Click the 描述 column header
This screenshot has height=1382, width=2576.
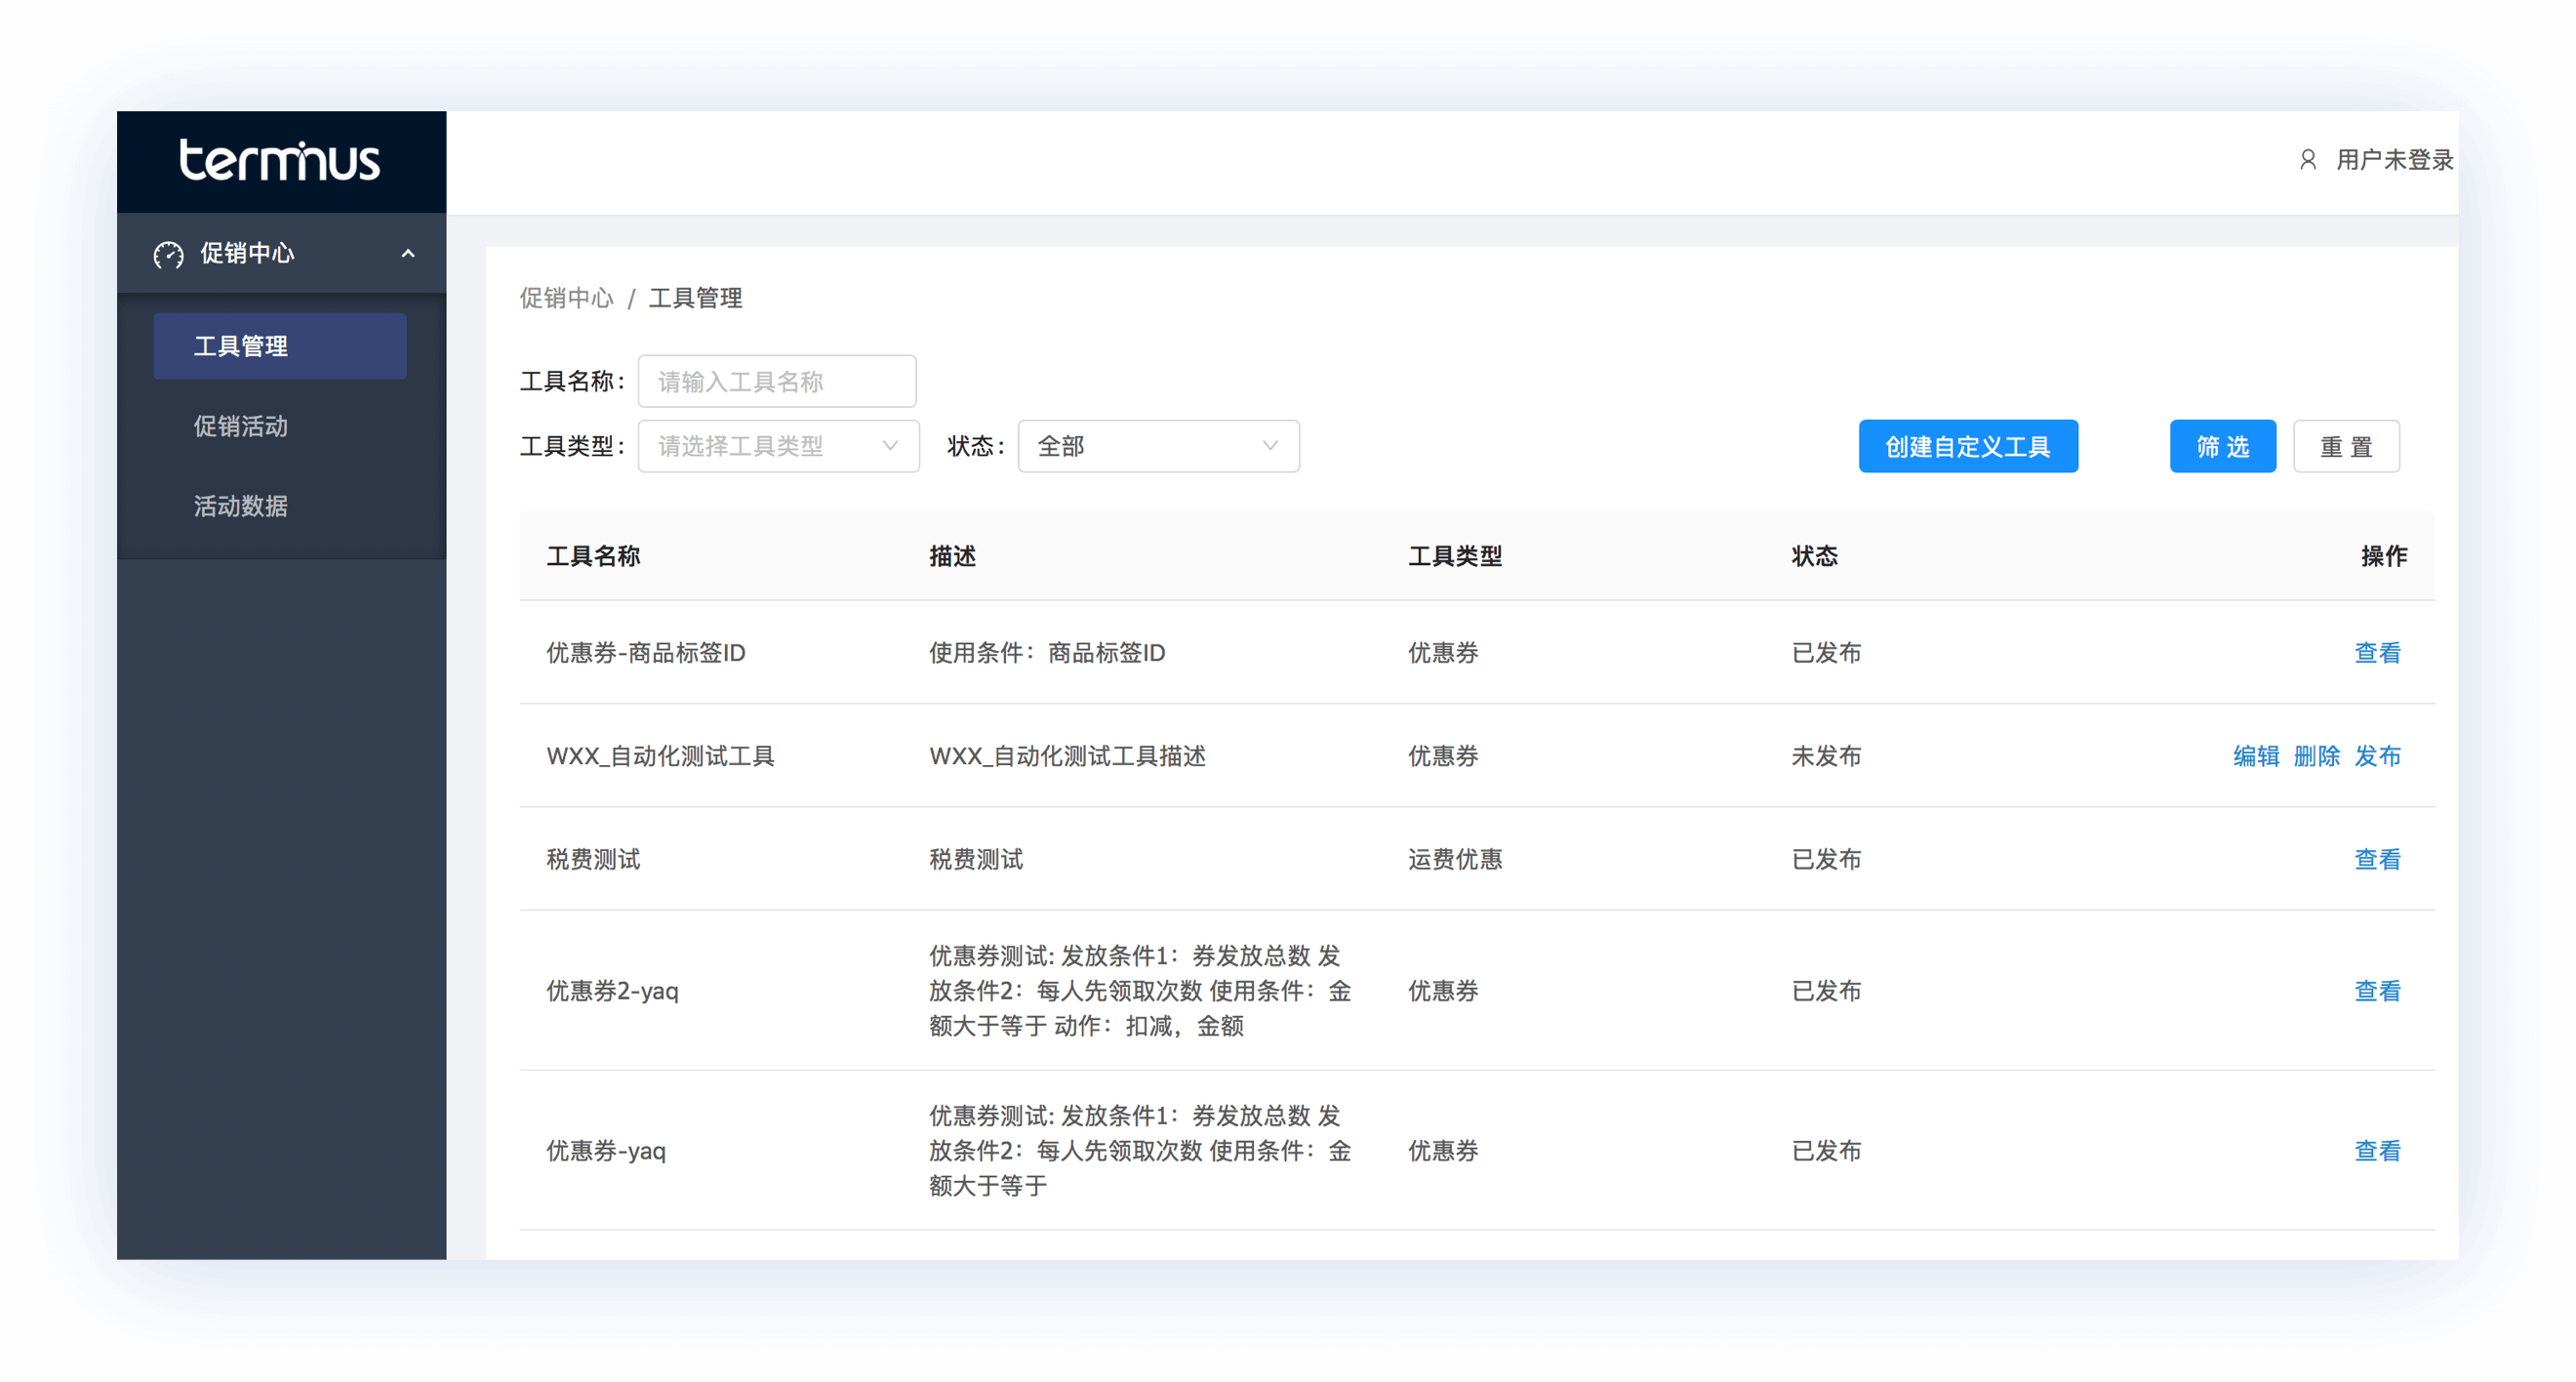[952, 556]
